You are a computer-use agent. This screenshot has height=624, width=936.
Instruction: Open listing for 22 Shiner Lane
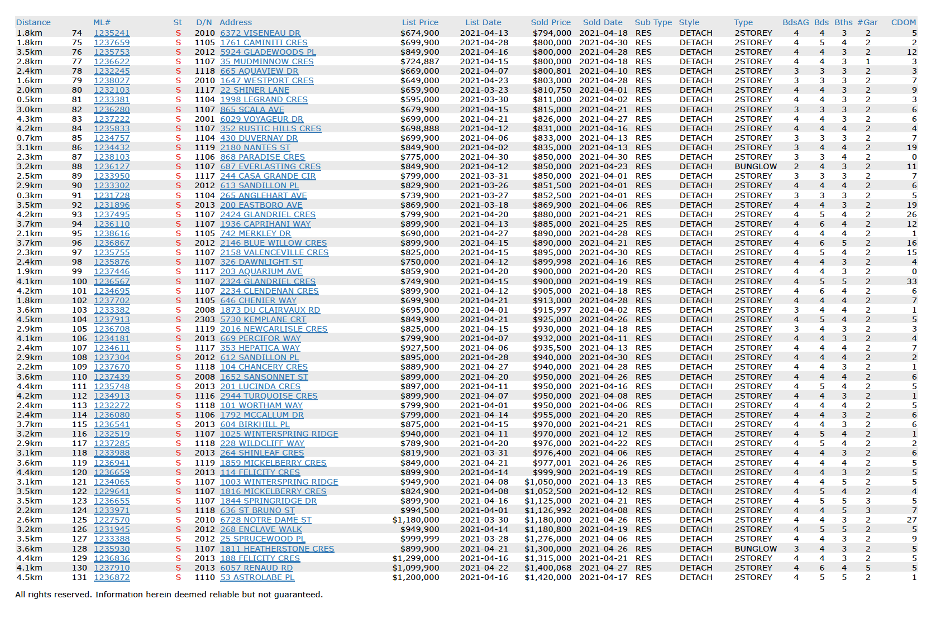252,90
